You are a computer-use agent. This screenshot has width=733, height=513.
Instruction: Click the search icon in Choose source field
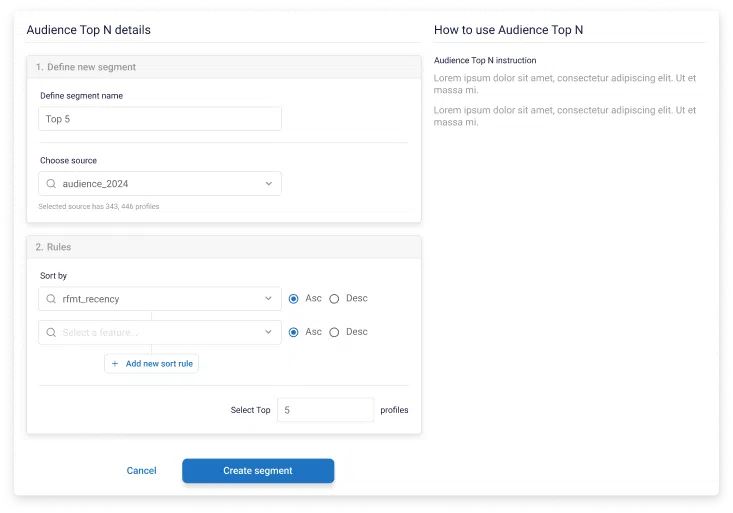tap(51, 184)
